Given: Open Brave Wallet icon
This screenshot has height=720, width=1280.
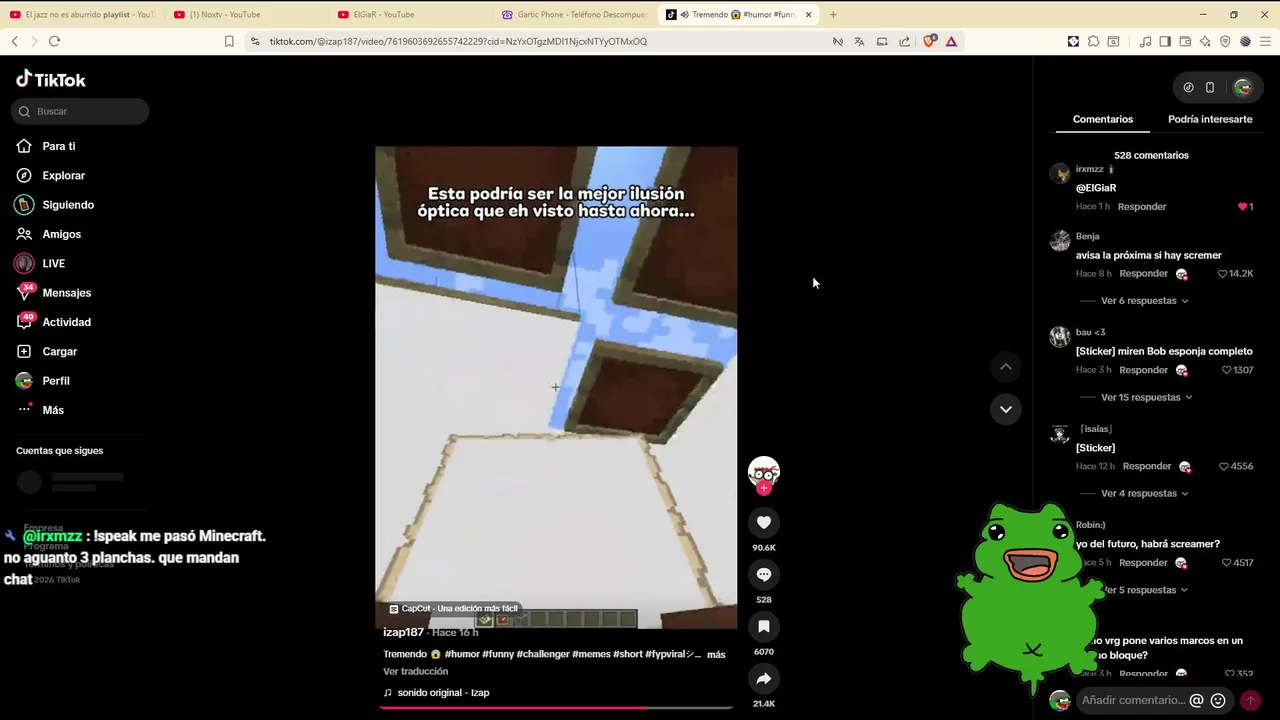Looking at the screenshot, I should [1185, 41].
